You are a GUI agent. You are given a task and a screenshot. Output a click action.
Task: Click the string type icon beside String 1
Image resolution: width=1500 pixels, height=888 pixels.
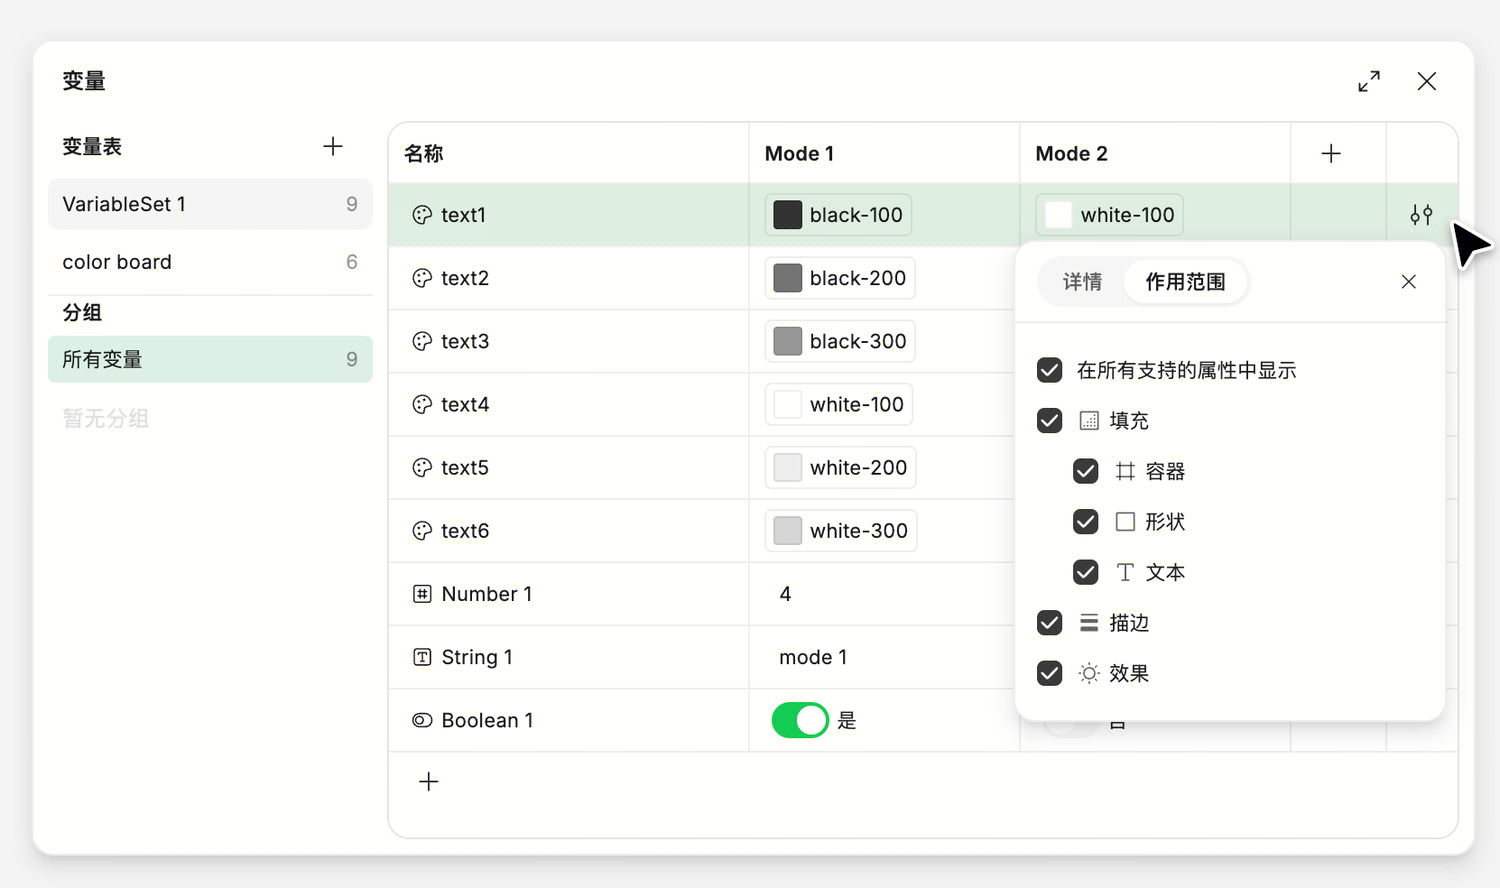(422, 657)
